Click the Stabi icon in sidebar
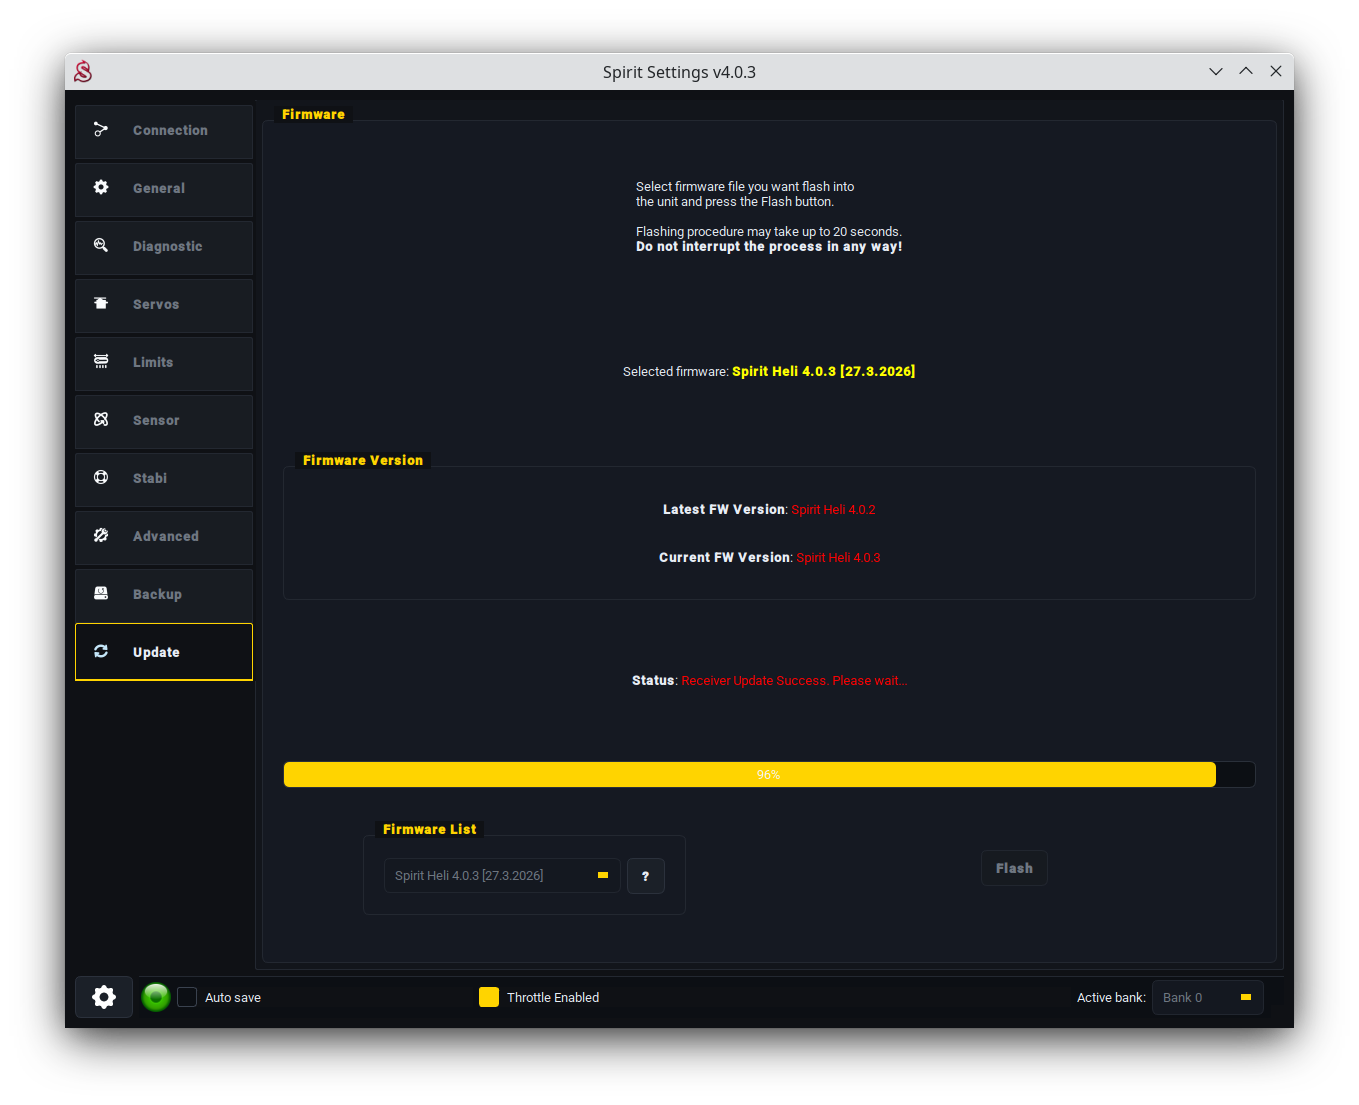 [x=101, y=478]
